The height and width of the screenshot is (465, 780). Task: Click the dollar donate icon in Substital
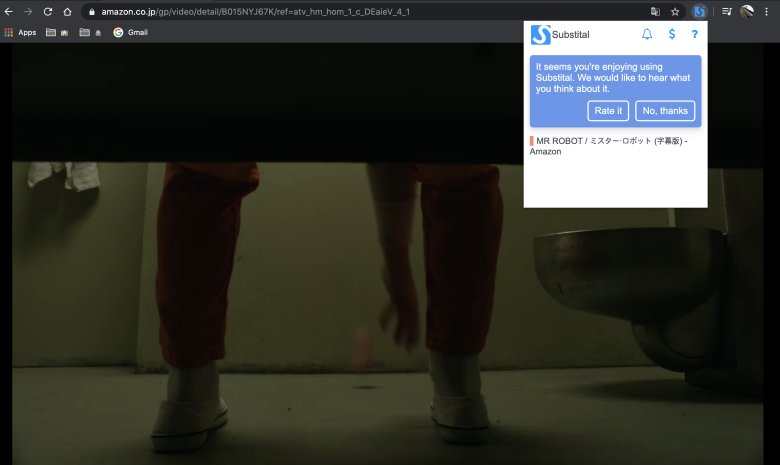pyautogui.click(x=672, y=34)
